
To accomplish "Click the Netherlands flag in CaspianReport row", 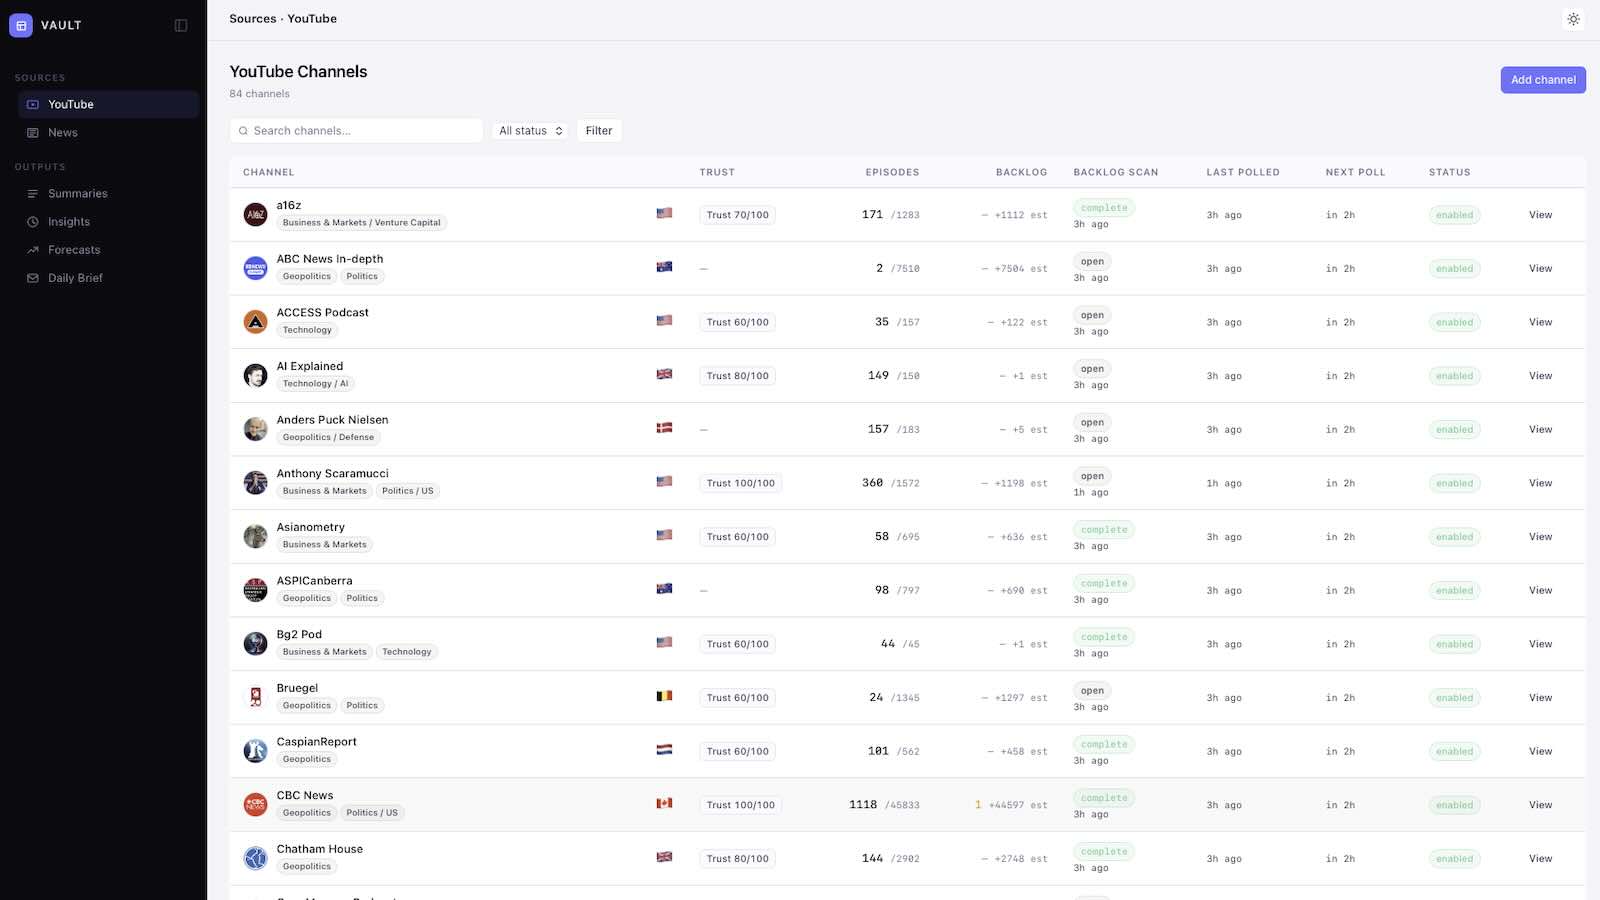I will pyautogui.click(x=664, y=750).
